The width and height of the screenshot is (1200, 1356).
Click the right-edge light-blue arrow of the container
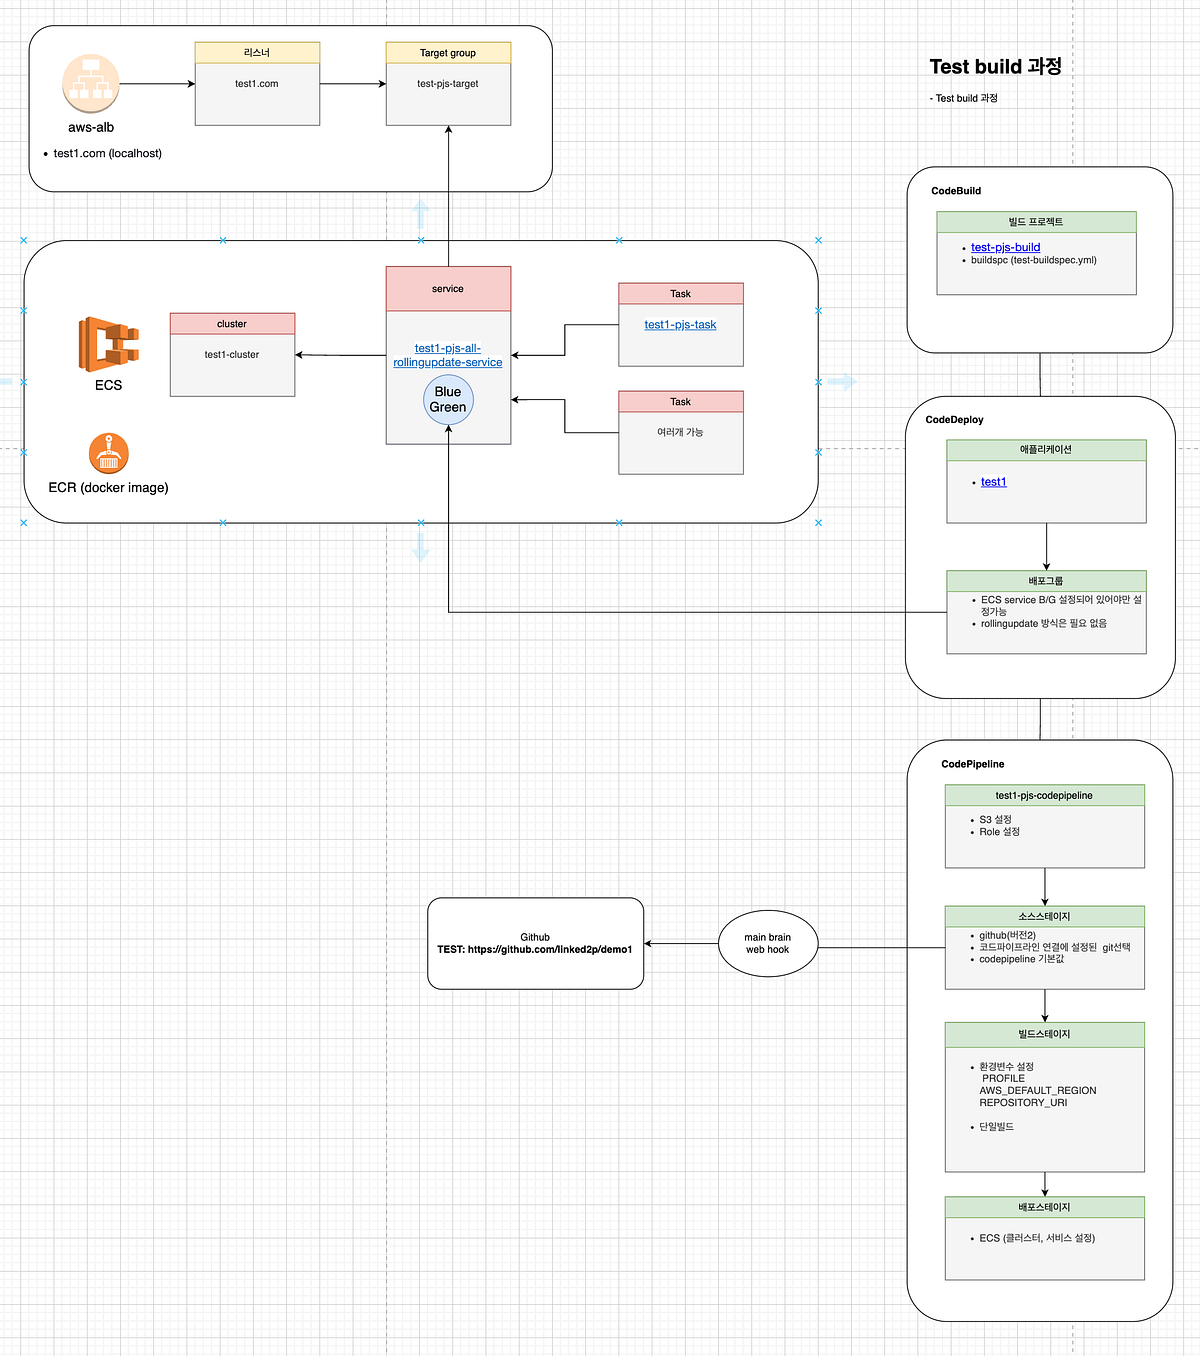tap(843, 380)
